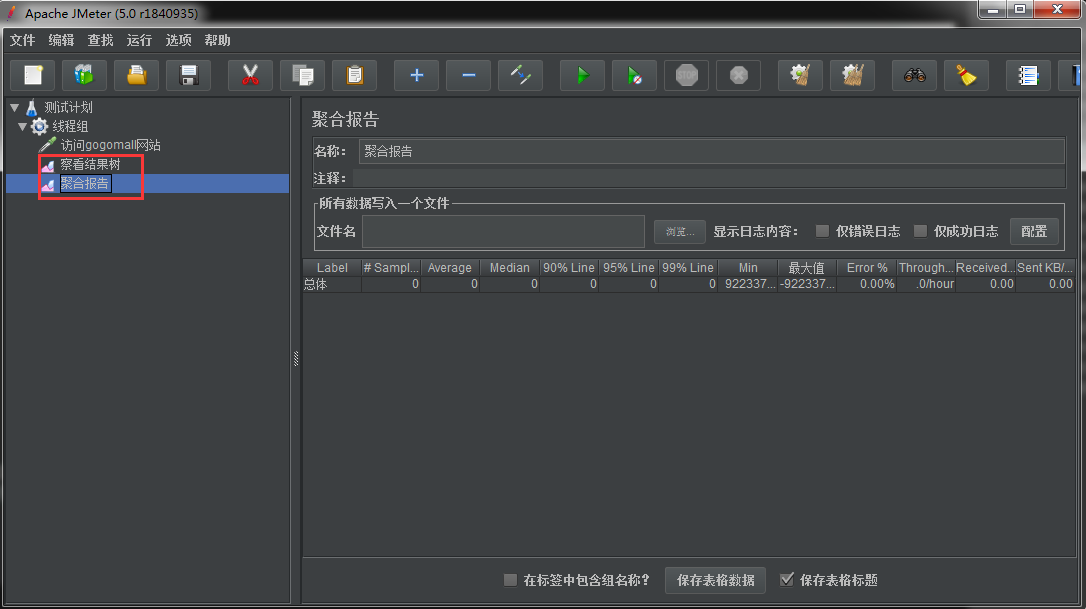The width and height of the screenshot is (1086, 609).
Task: Click the splitter handle between panels
Action: tap(296, 358)
